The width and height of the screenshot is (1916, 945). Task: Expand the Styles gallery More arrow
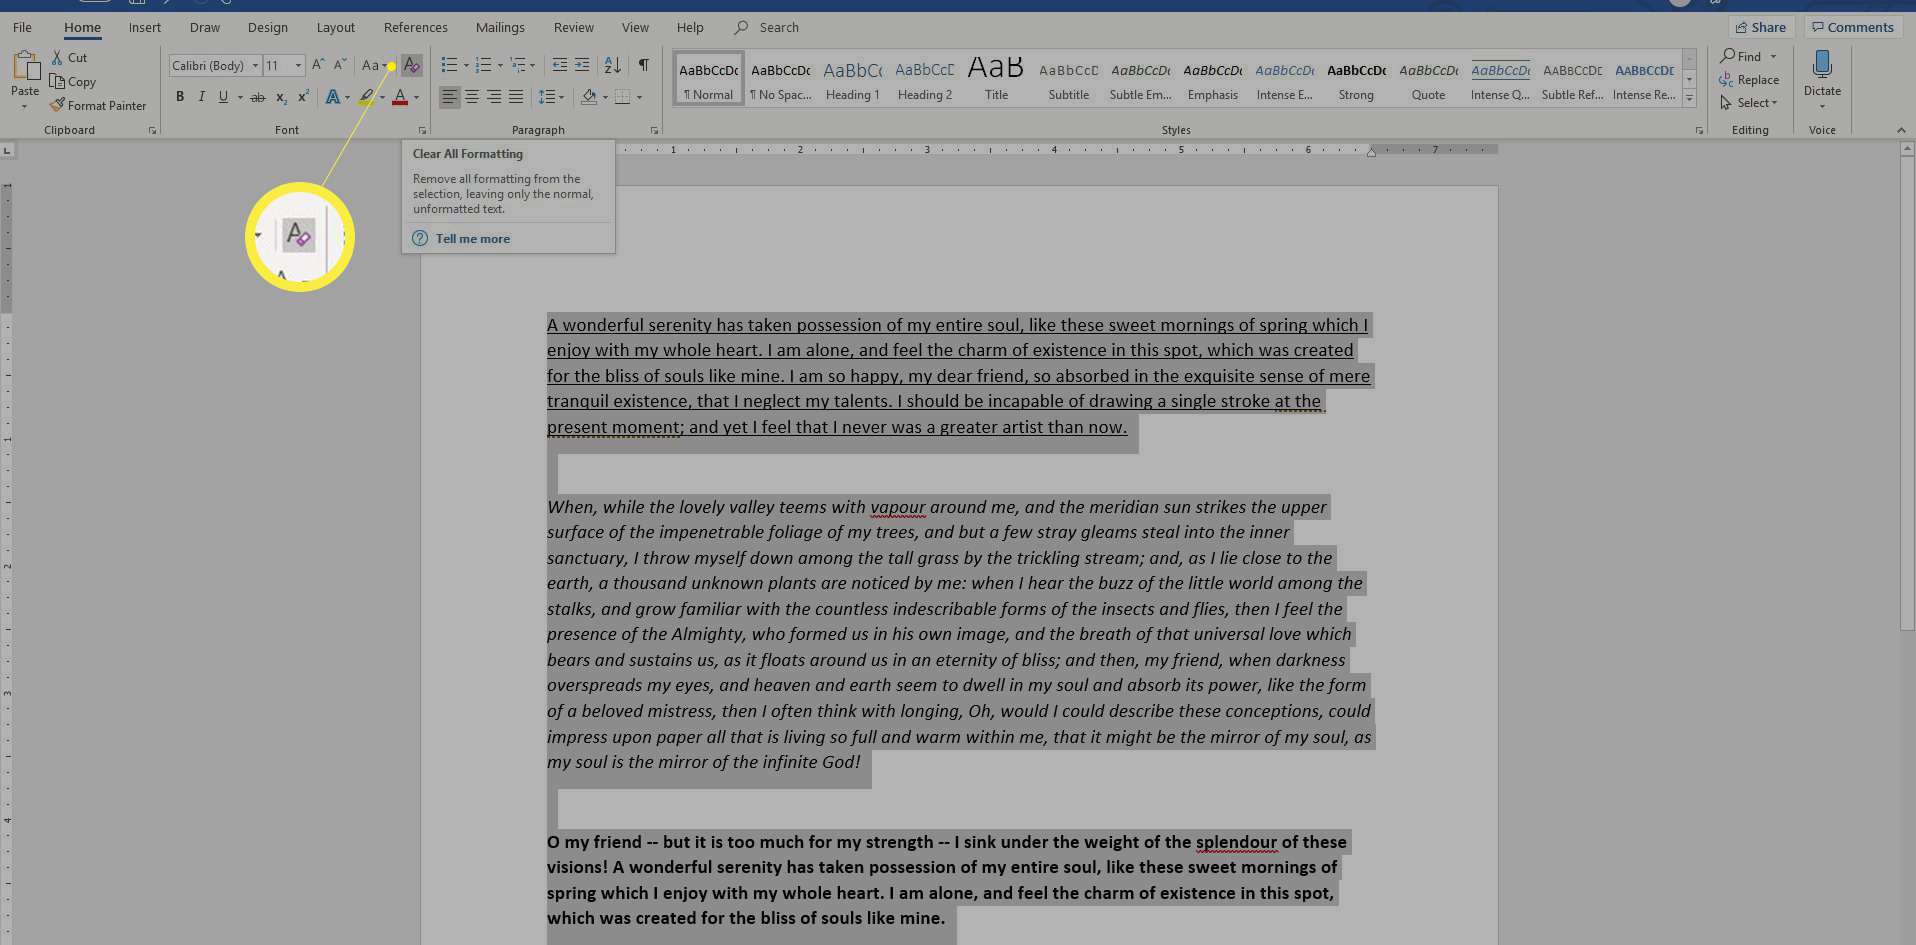[x=1689, y=98]
